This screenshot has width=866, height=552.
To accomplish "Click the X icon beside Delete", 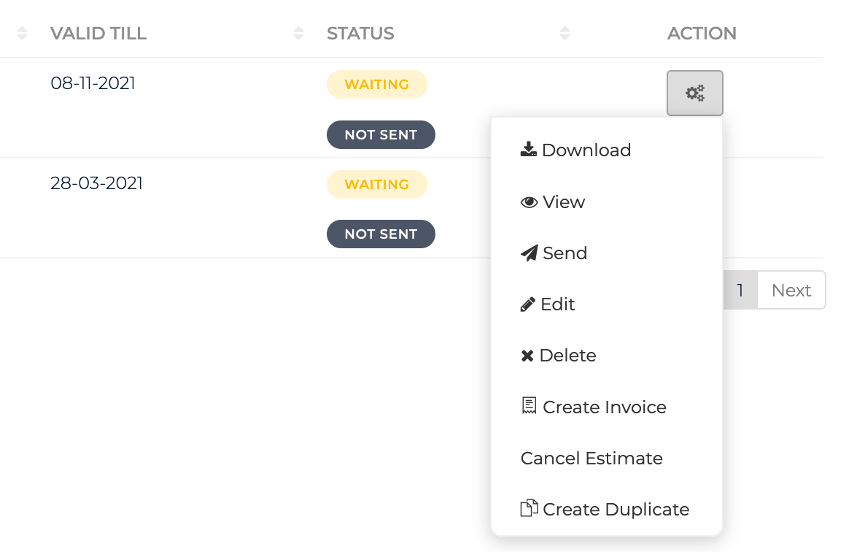I will click(527, 356).
